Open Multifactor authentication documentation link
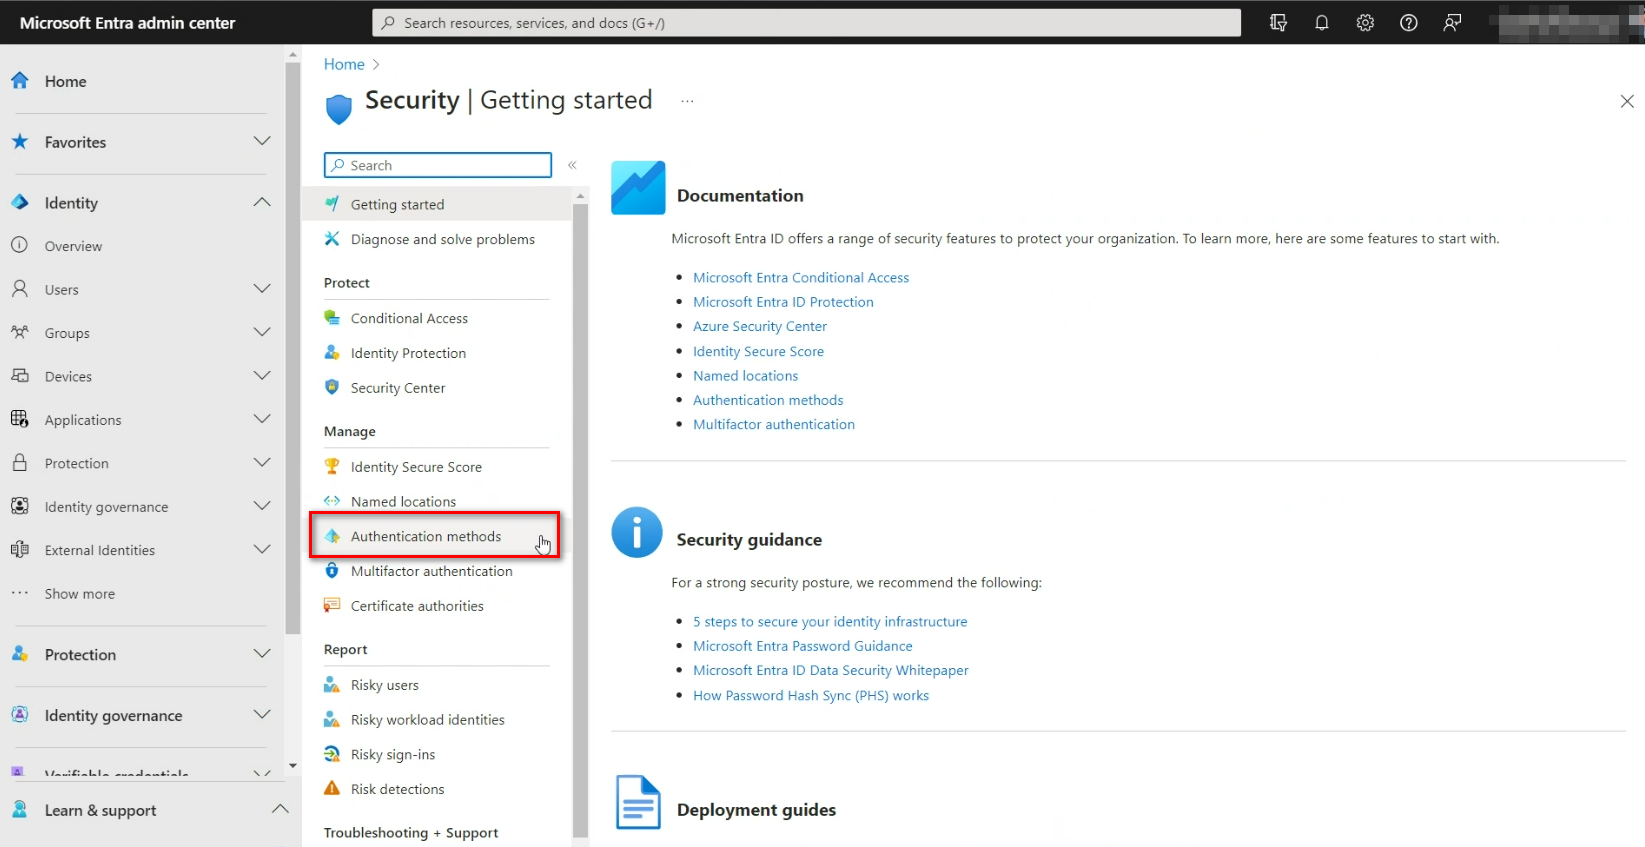 click(774, 424)
